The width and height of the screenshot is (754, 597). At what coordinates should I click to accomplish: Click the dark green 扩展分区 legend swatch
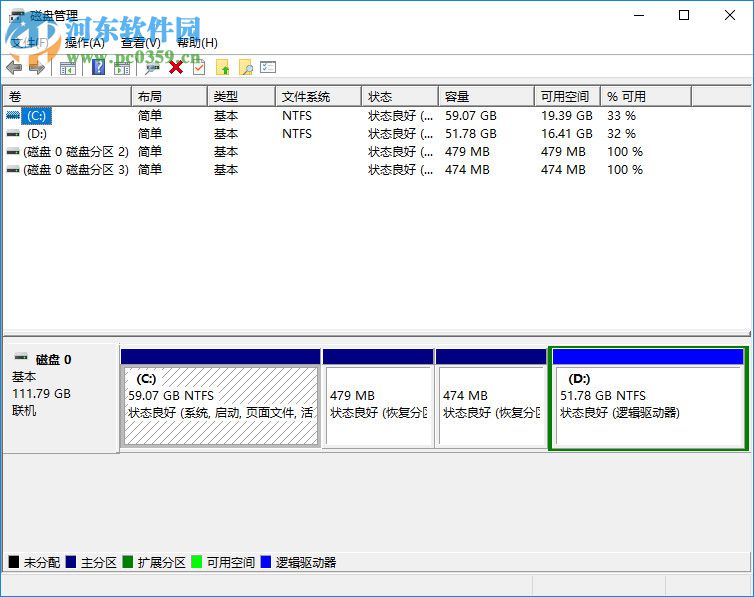pyautogui.click(x=127, y=562)
